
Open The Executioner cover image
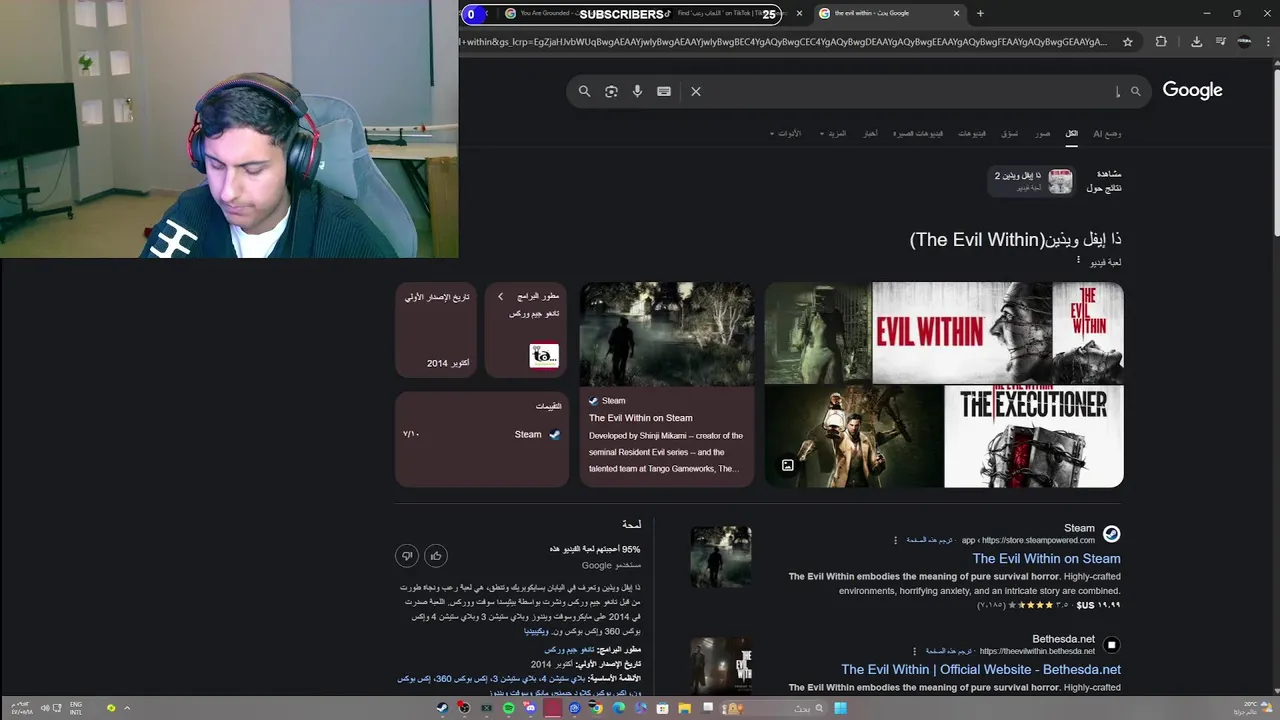[1034, 437]
